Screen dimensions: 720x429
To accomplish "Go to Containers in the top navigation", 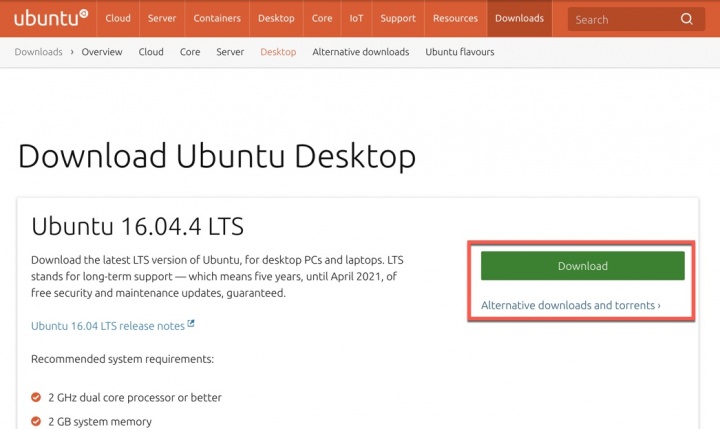I will (x=216, y=18).
